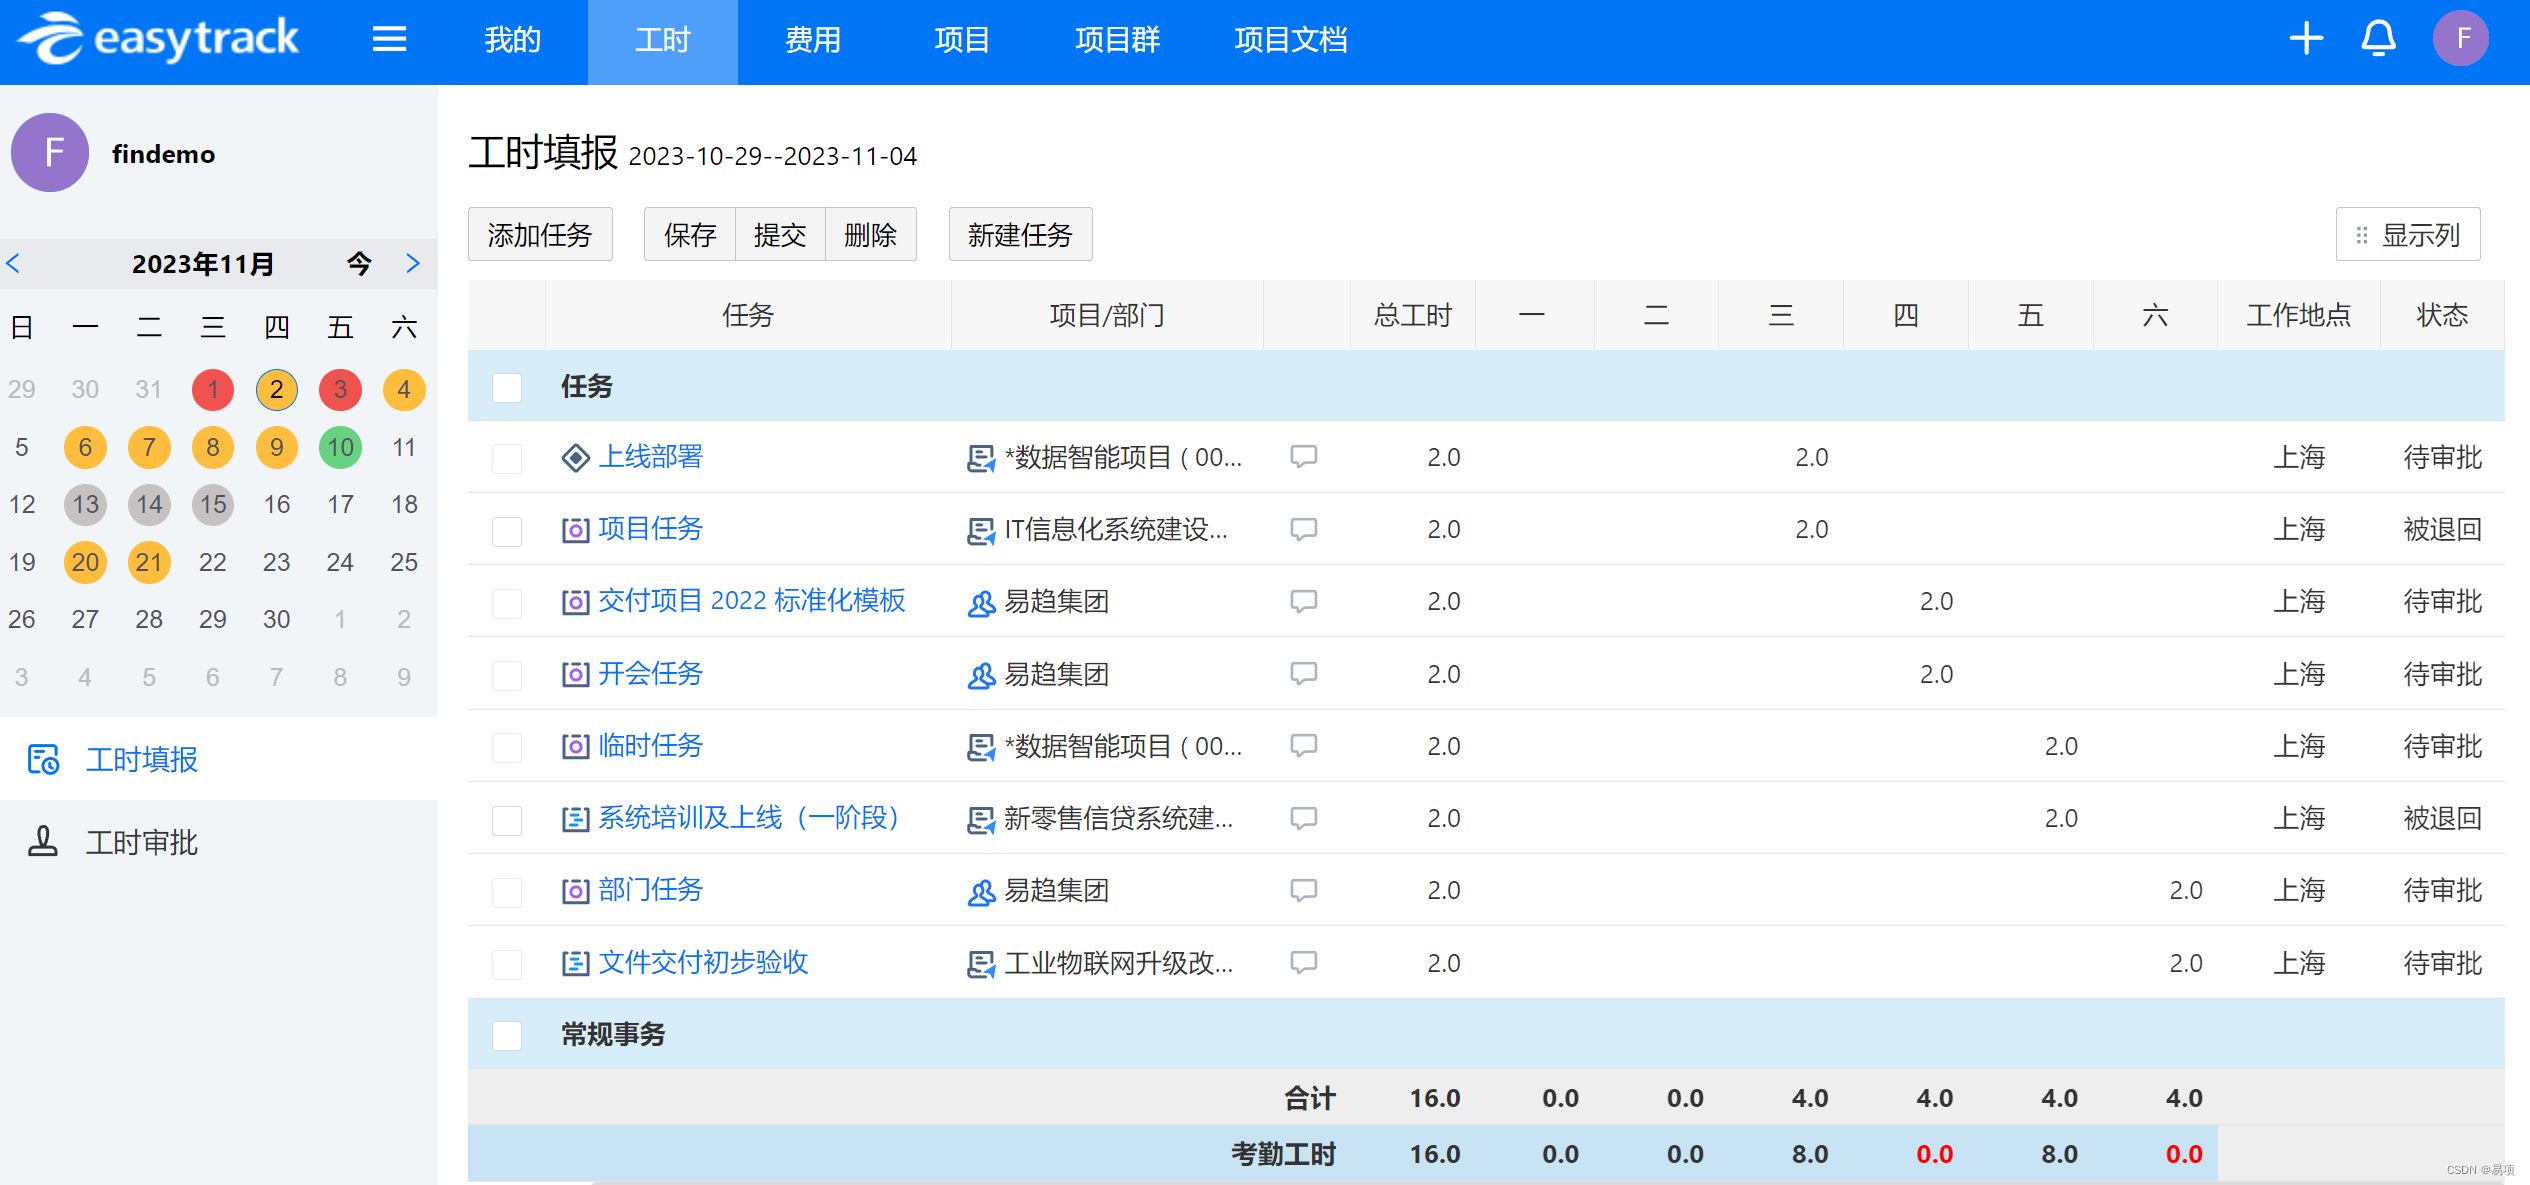This screenshot has width=2530, height=1185.
Task: Switch to the 工时 tab
Action: point(663,40)
